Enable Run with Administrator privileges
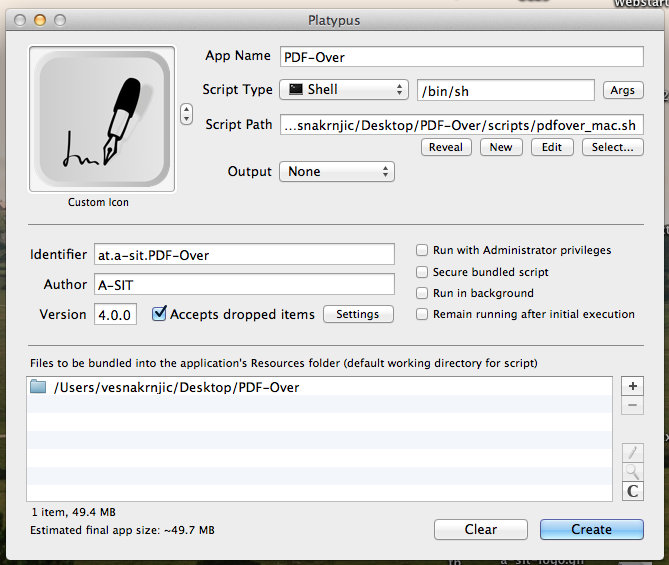This screenshot has width=669, height=565. point(423,250)
